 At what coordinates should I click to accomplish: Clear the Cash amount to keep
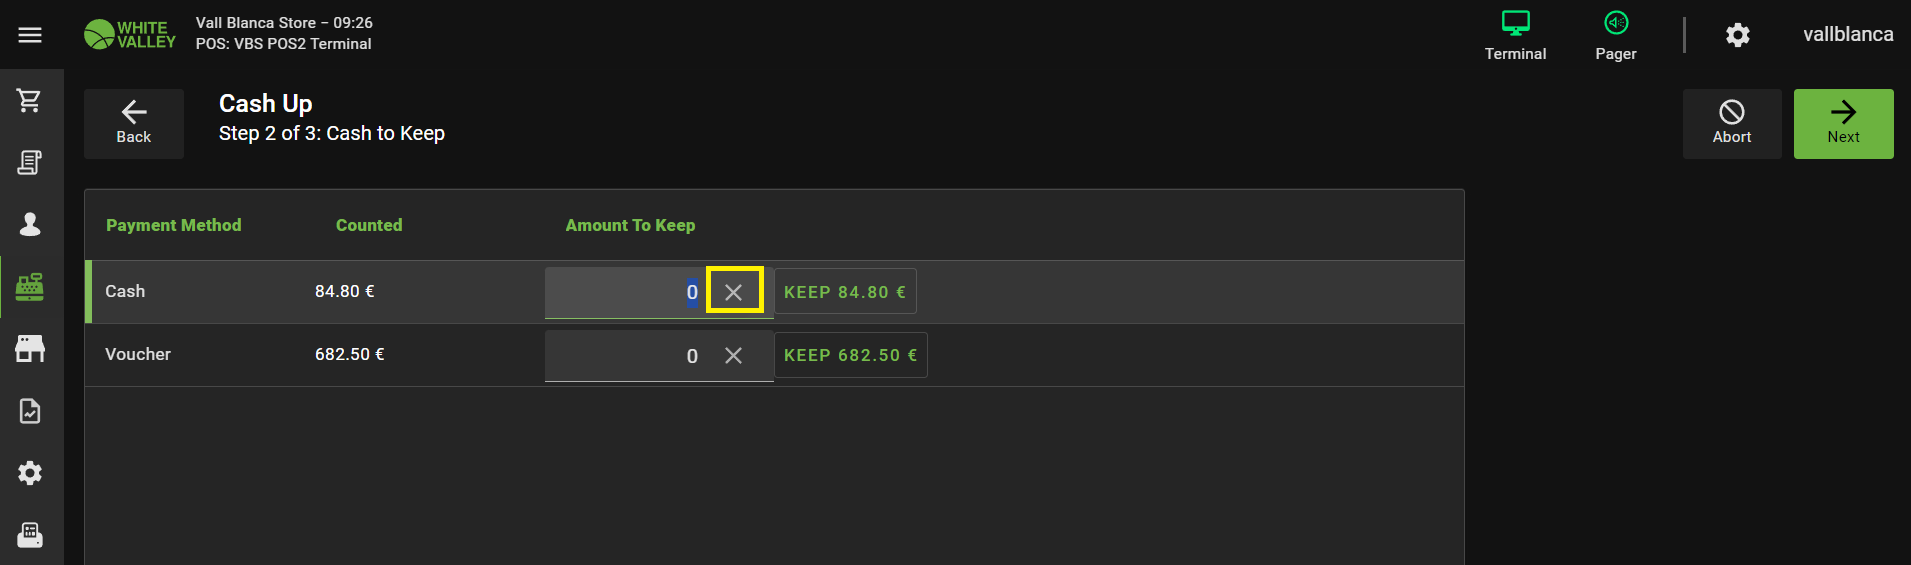coord(734,292)
